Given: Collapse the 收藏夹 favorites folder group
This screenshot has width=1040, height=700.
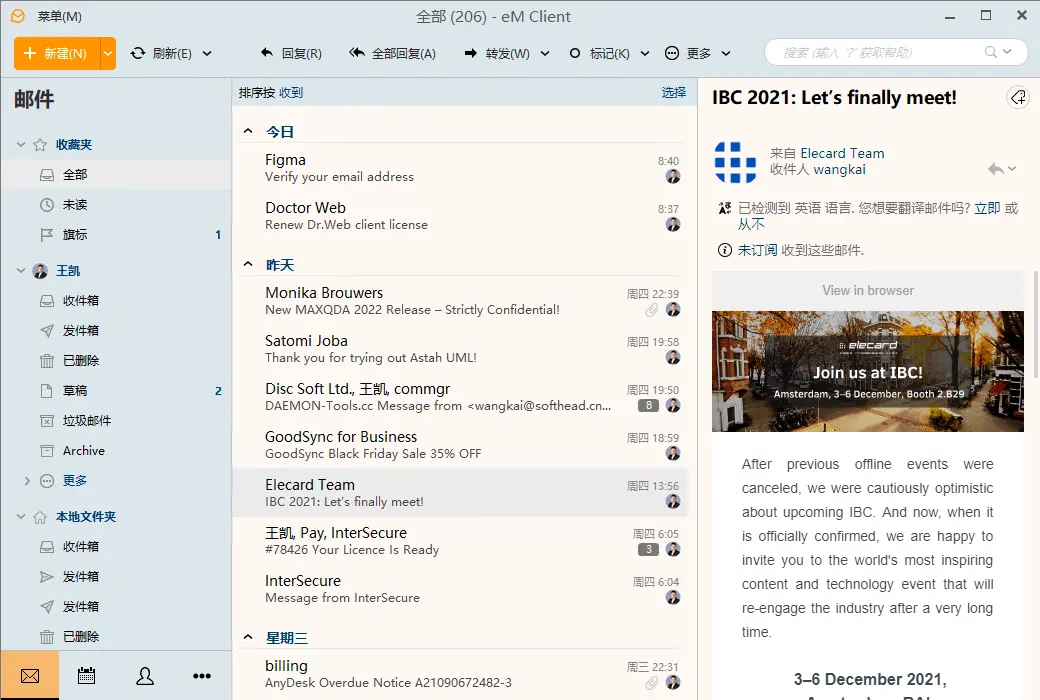Looking at the screenshot, I should pyautogui.click(x=21, y=145).
